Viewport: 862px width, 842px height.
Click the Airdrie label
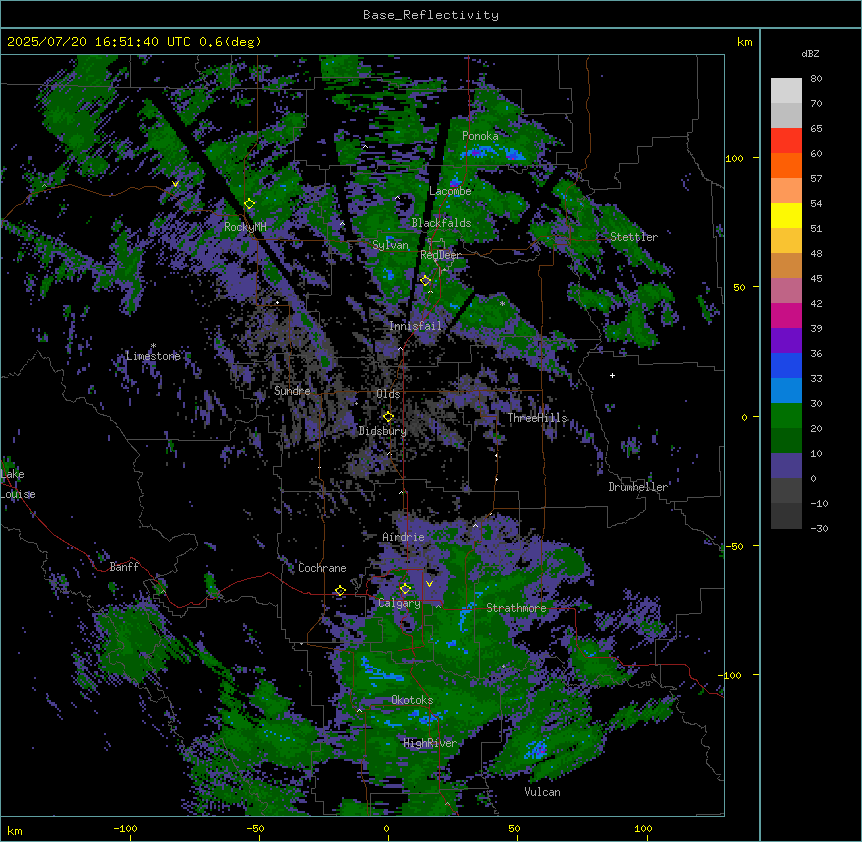coord(403,537)
